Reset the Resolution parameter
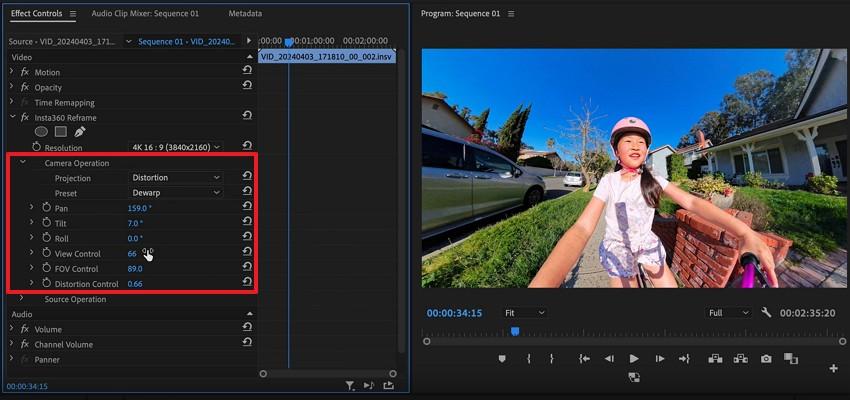 247,145
